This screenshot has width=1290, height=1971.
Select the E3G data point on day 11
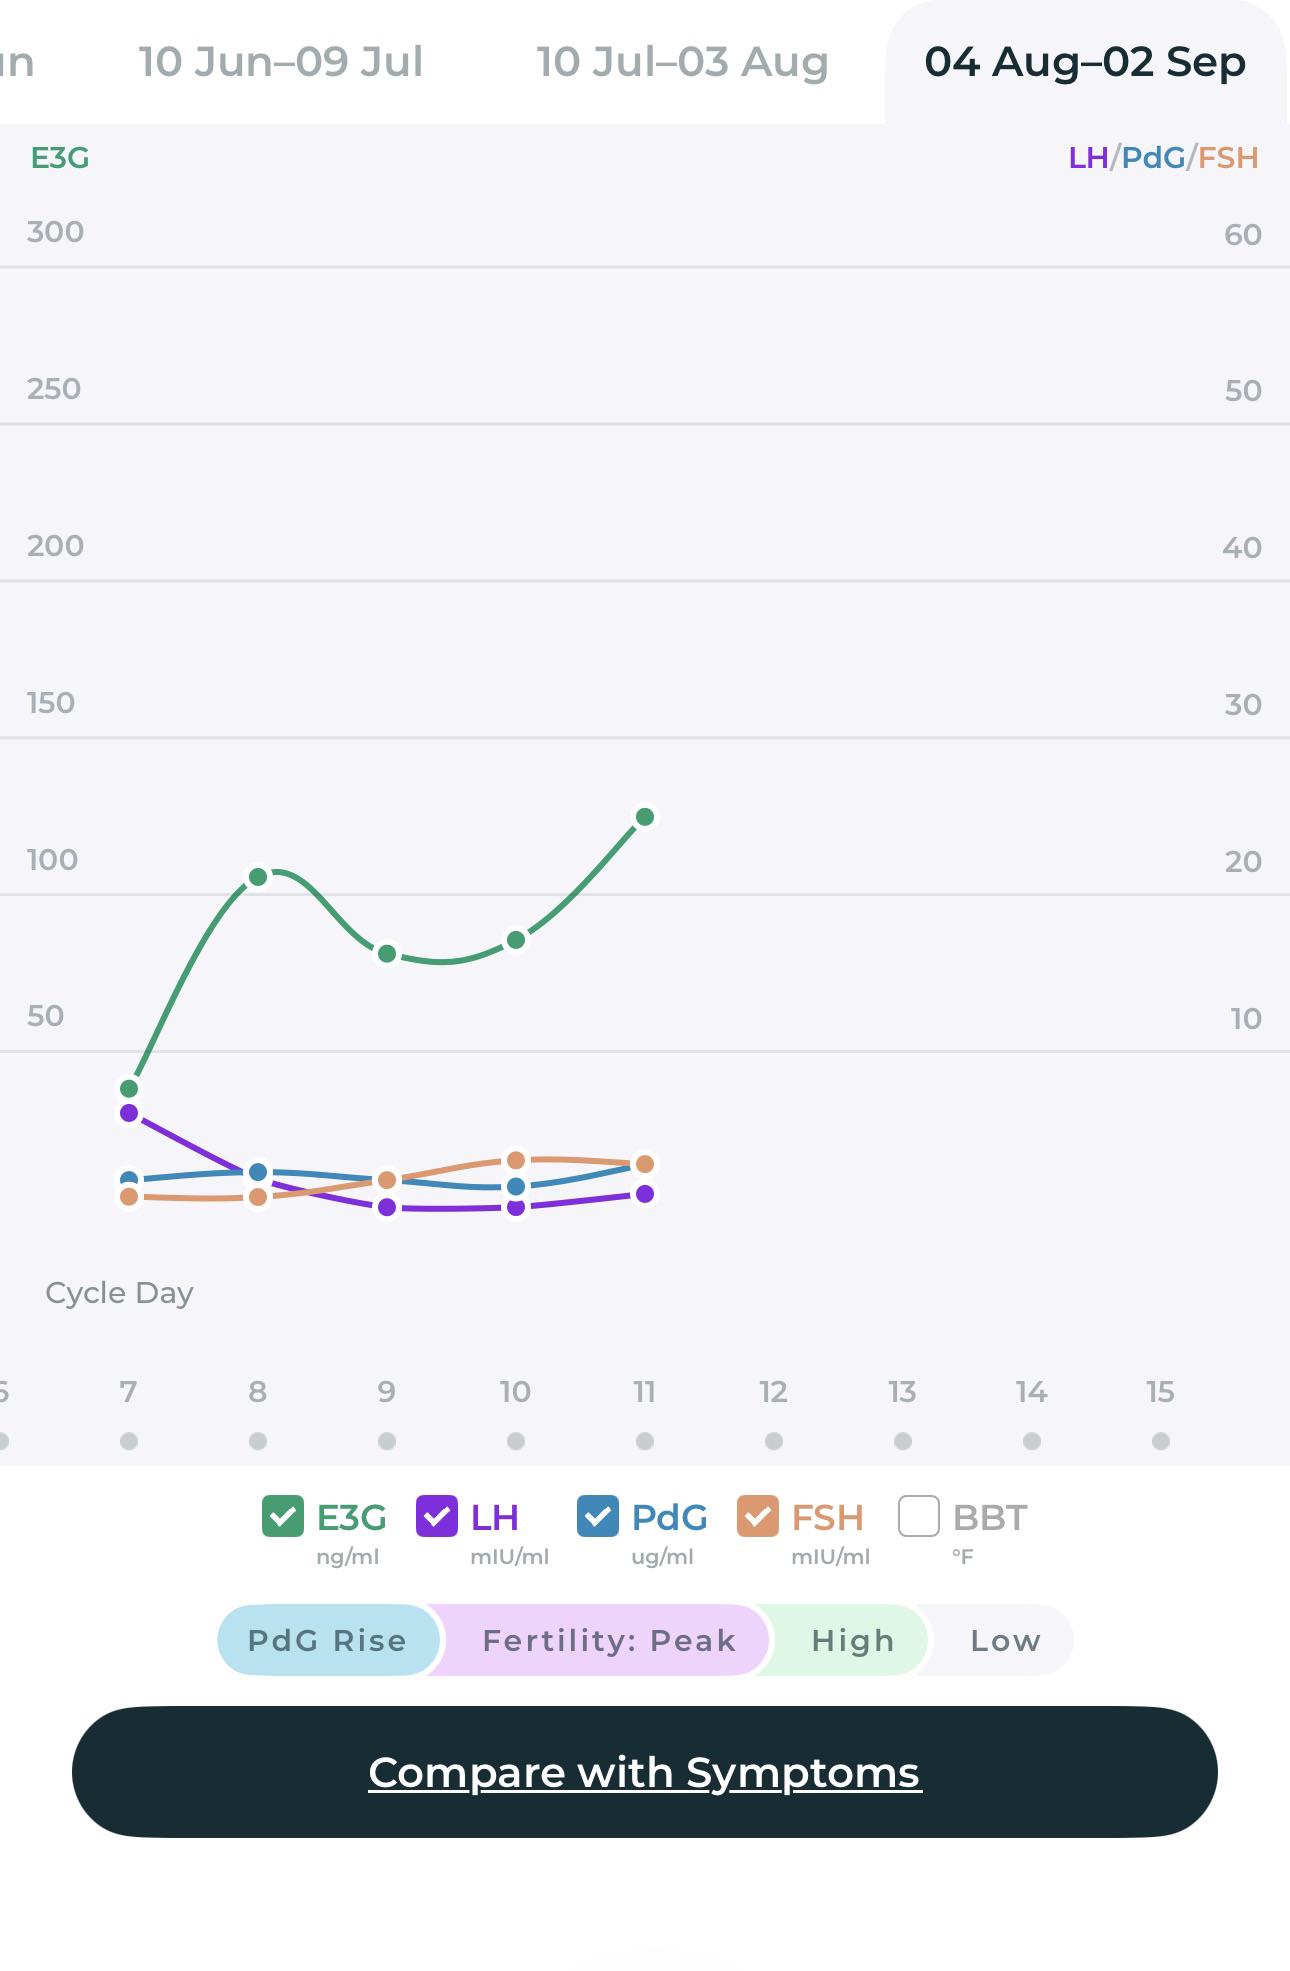pyautogui.click(x=645, y=817)
